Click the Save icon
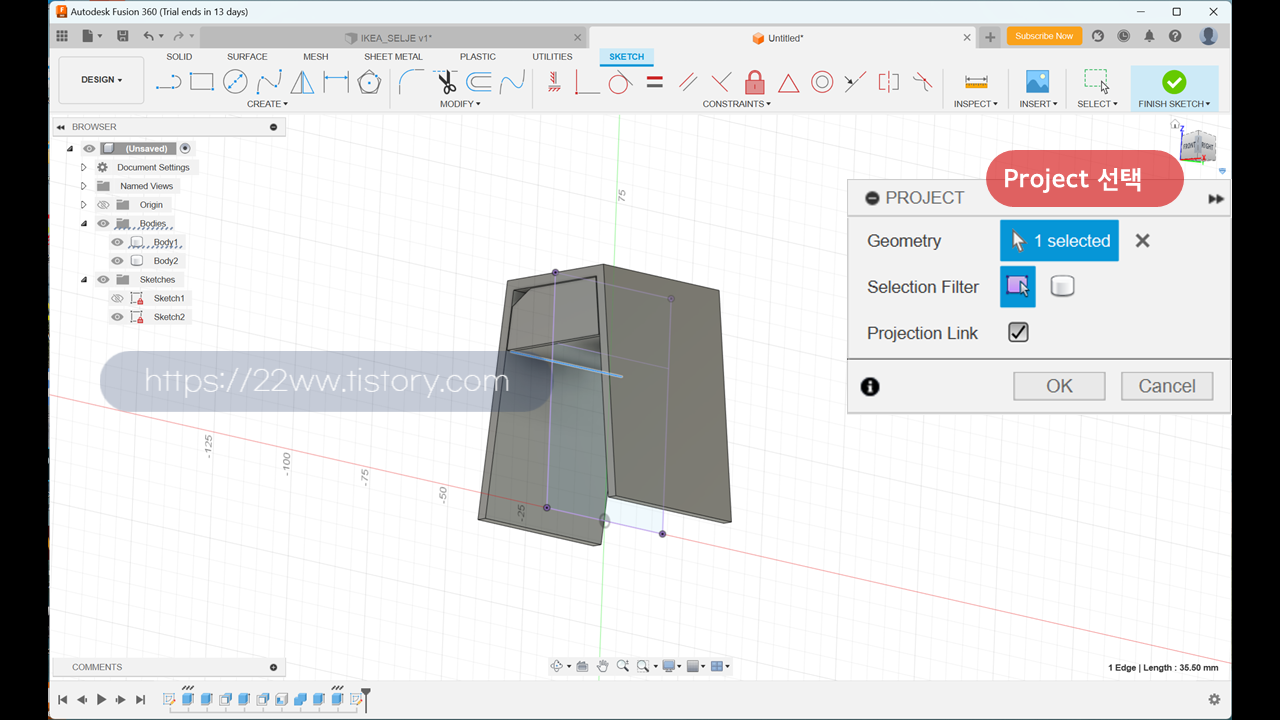1280x720 pixels. click(x=122, y=36)
